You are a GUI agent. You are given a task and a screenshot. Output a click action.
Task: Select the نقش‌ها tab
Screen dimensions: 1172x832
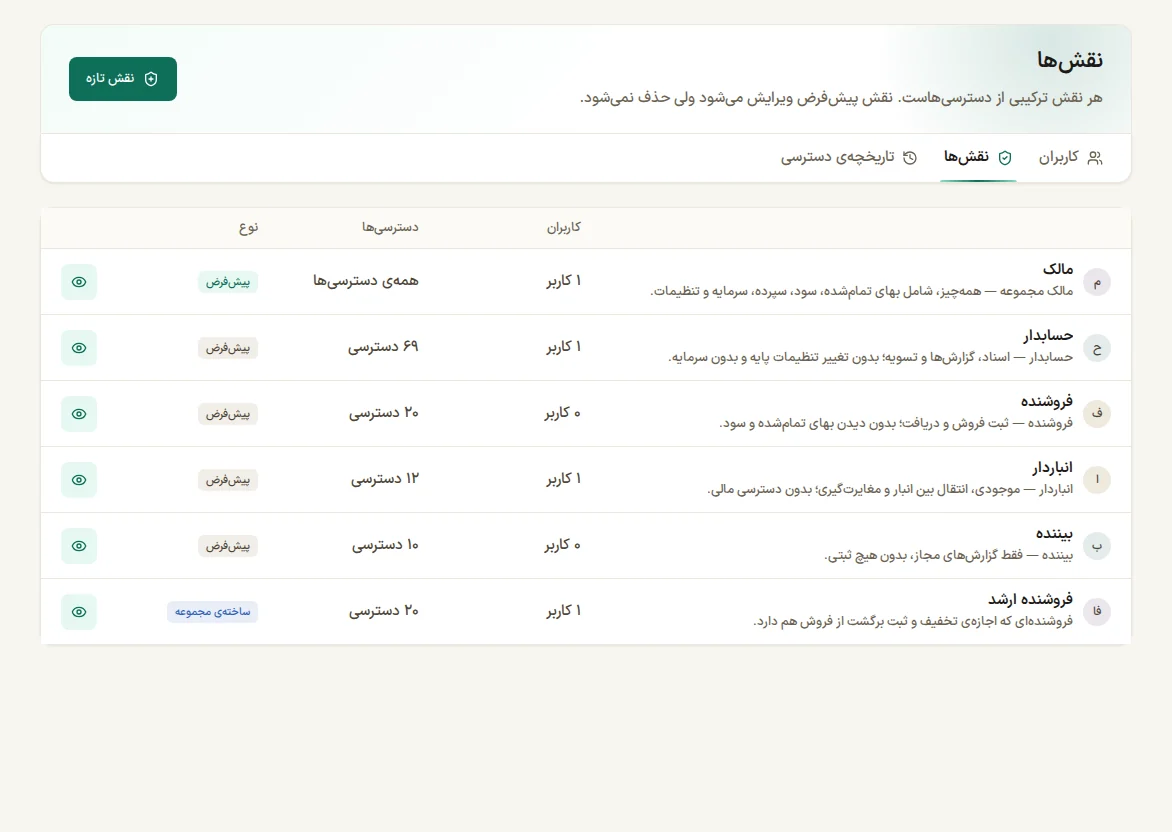(x=978, y=157)
